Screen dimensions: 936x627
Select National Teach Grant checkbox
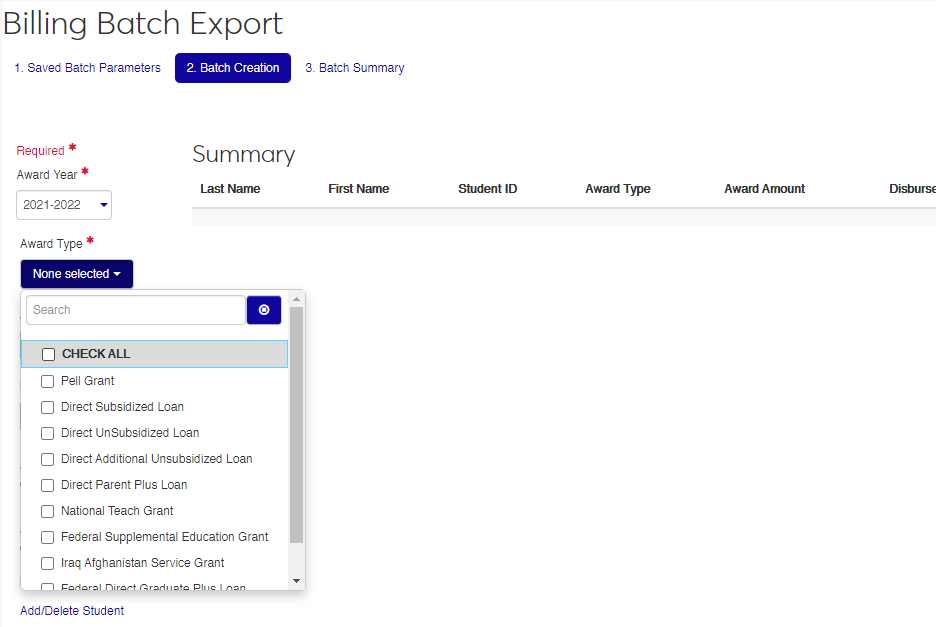click(x=47, y=511)
